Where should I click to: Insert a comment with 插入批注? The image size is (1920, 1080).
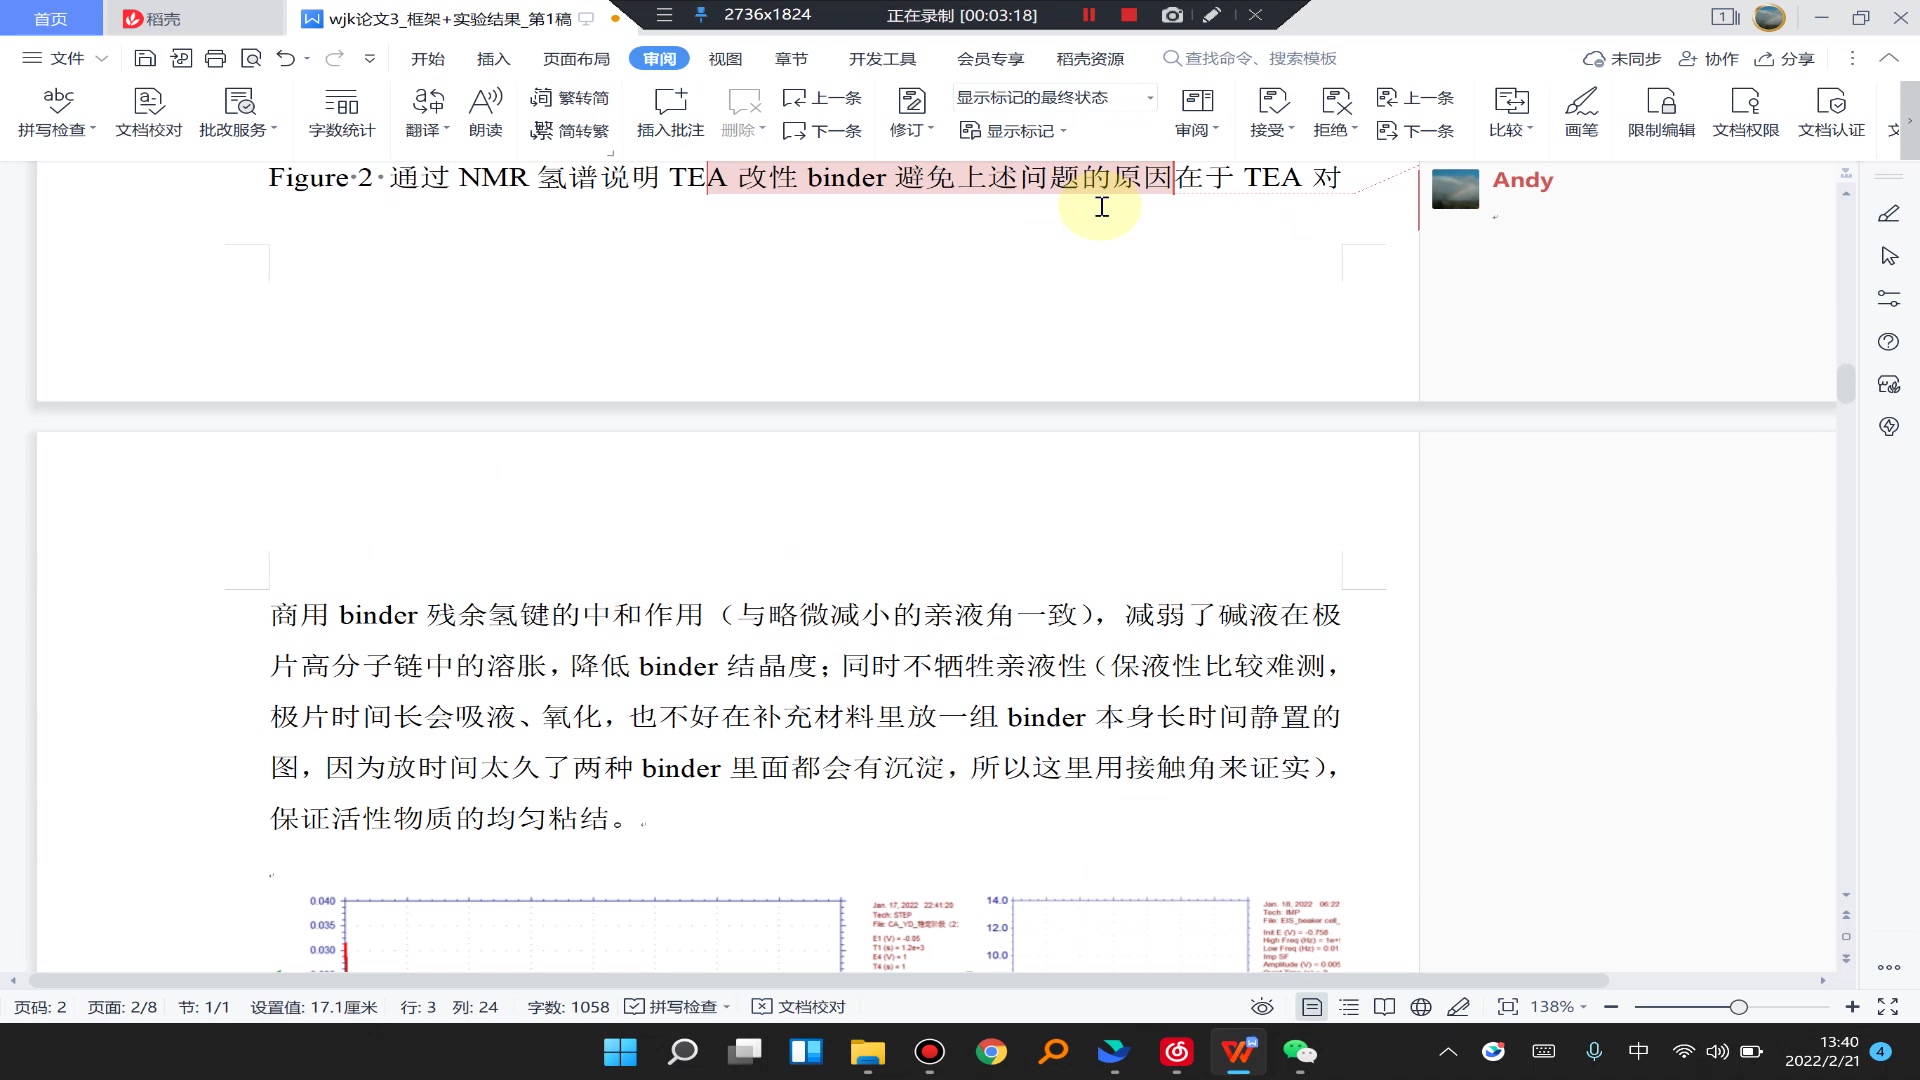point(670,112)
